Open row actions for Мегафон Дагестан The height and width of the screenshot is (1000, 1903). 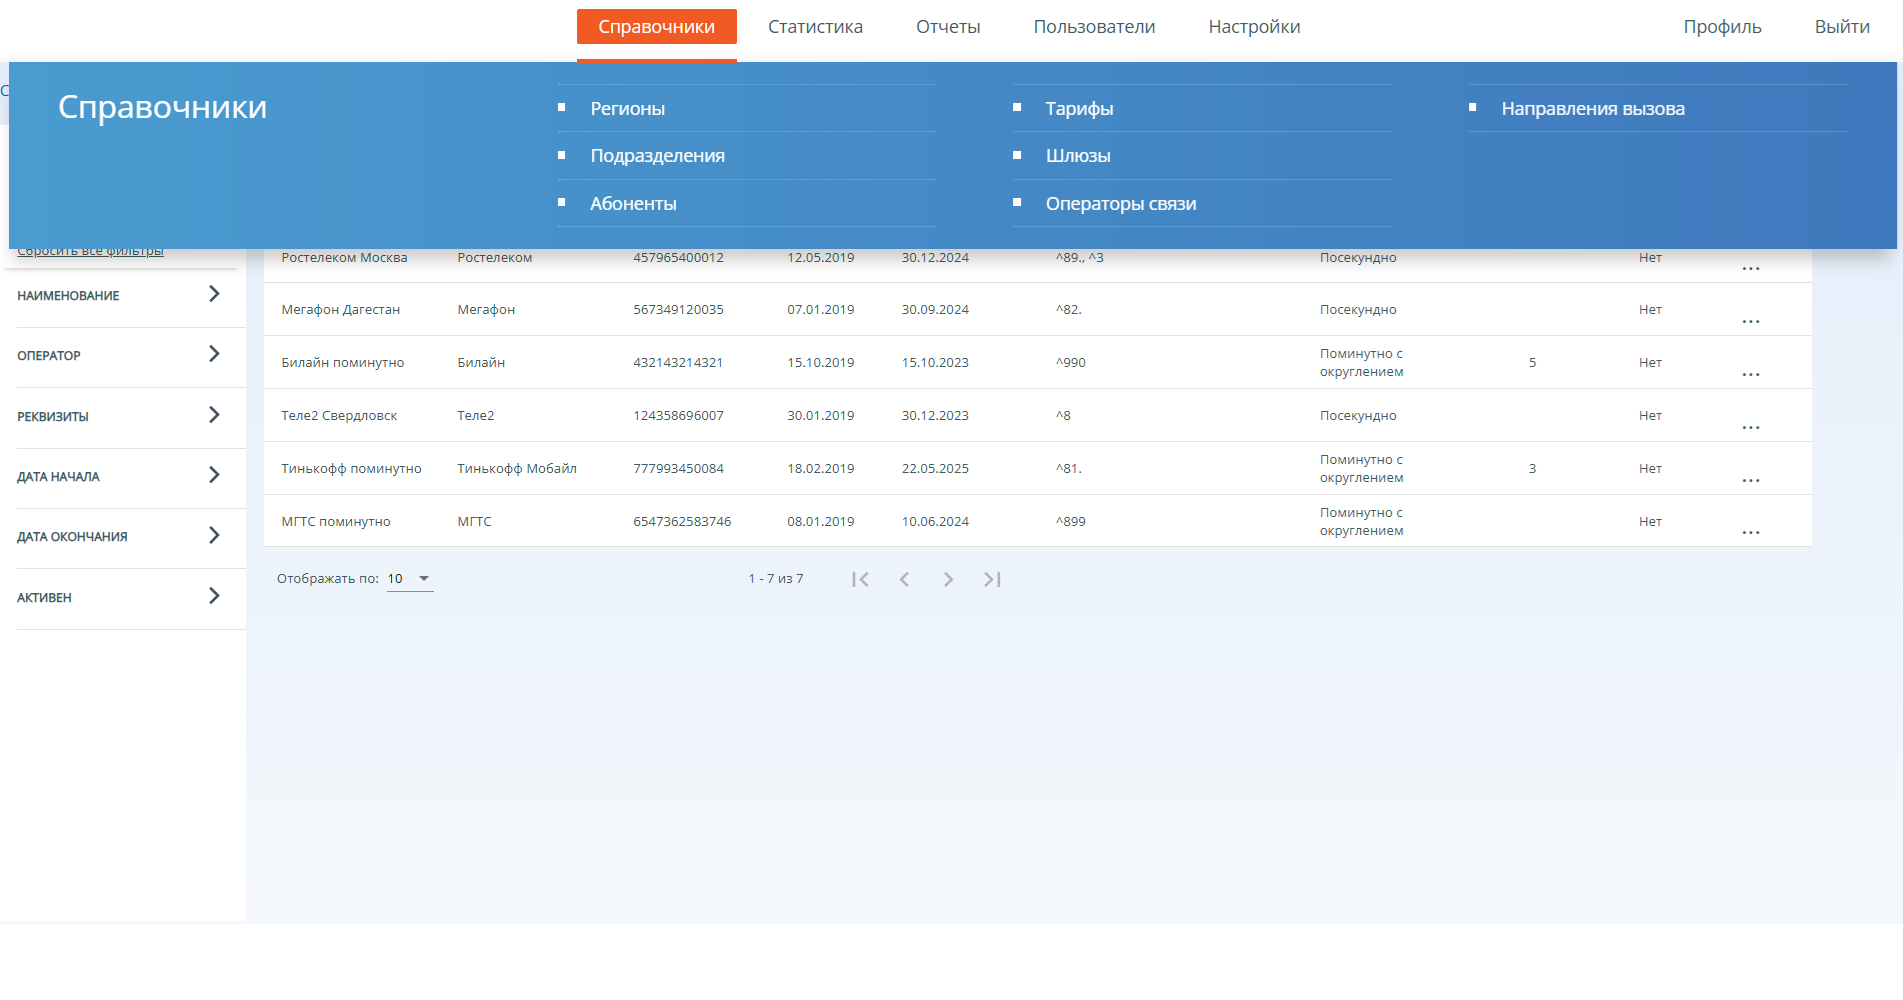click(x=1750, y=321)
